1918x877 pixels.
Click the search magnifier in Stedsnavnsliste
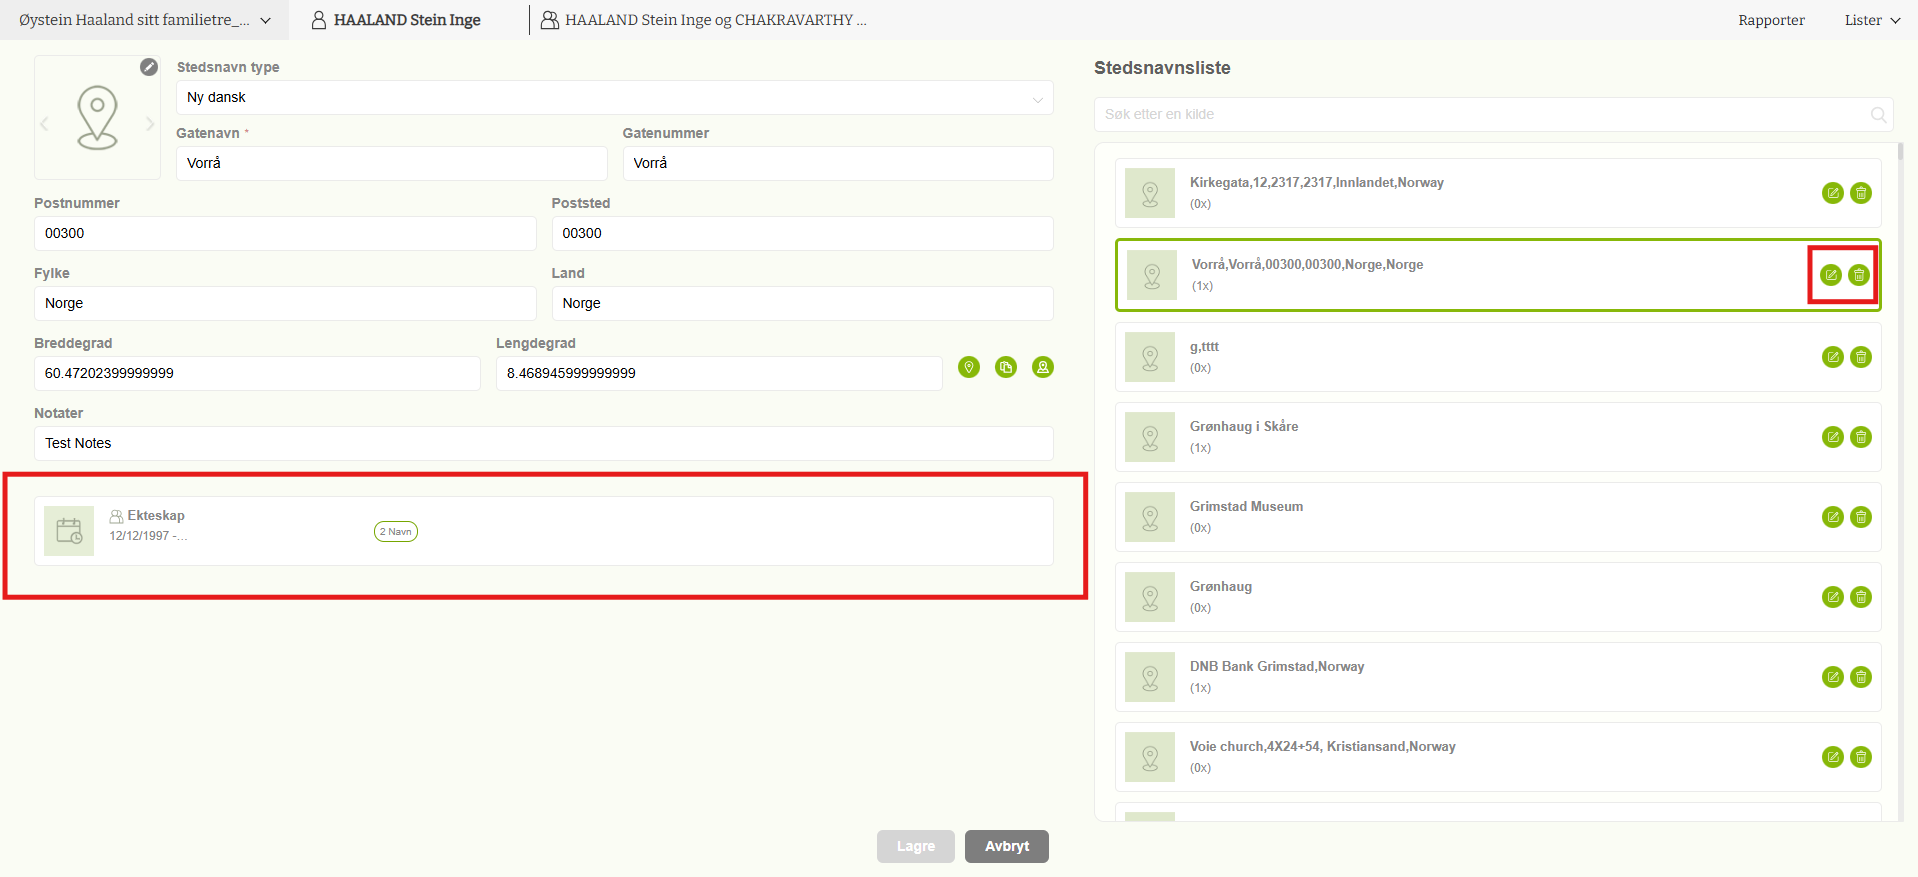[1878, 115]
